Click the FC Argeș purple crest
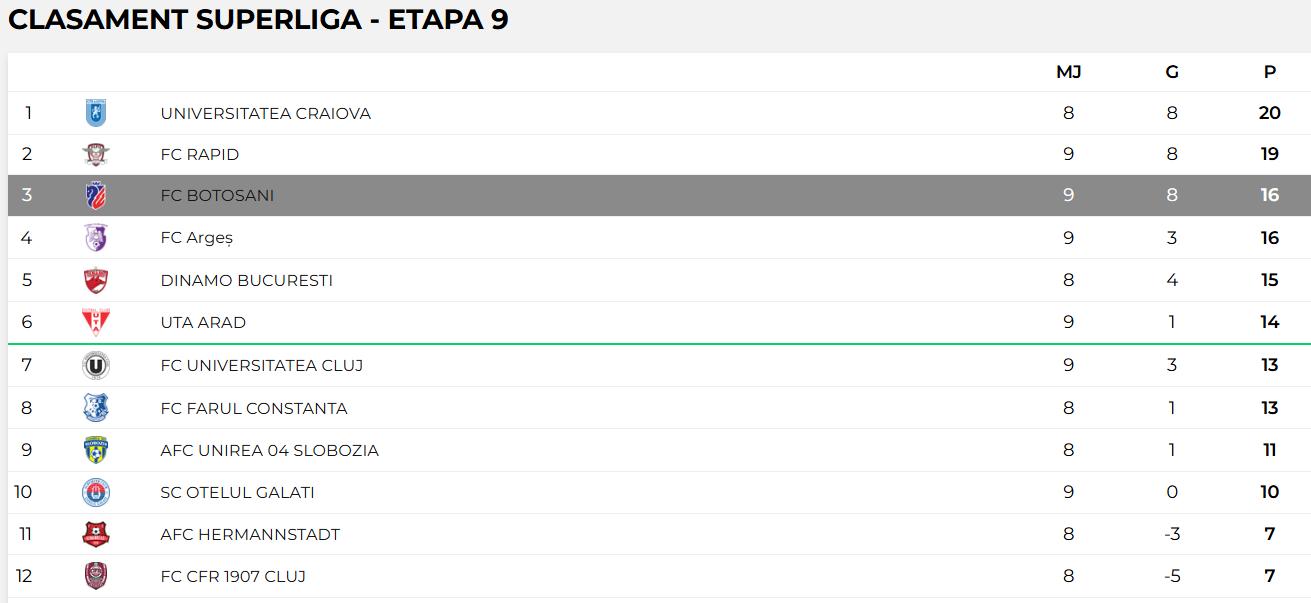 (x=96, y=238)
